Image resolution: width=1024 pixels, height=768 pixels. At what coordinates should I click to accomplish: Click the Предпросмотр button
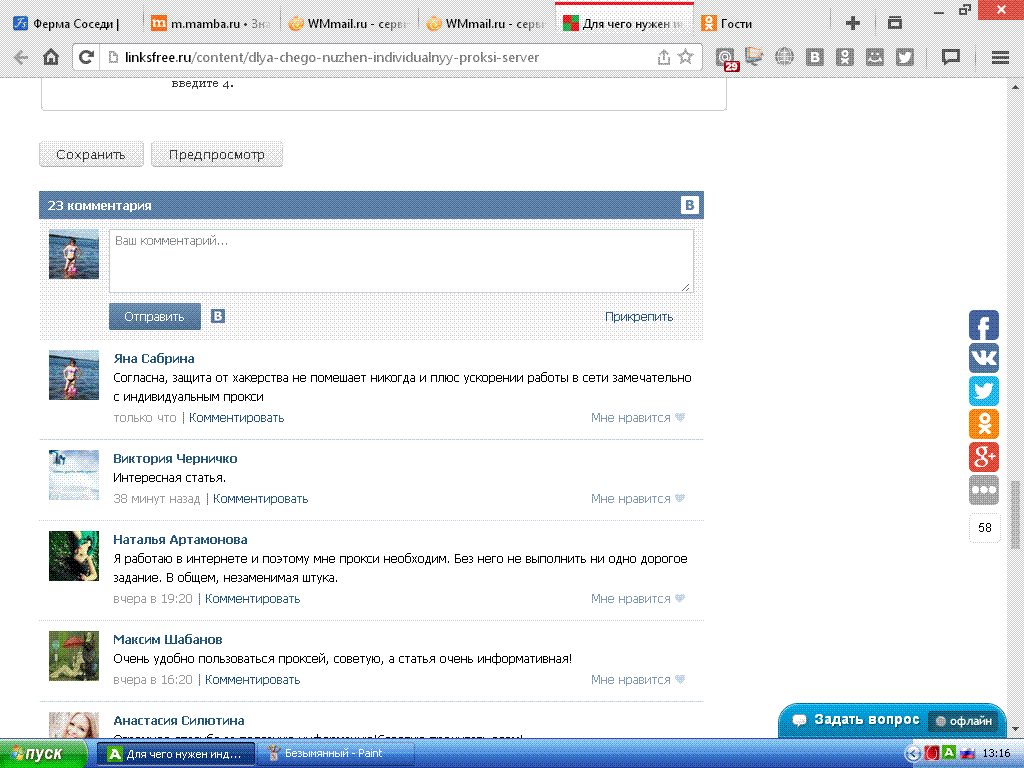tap(217, 155)
